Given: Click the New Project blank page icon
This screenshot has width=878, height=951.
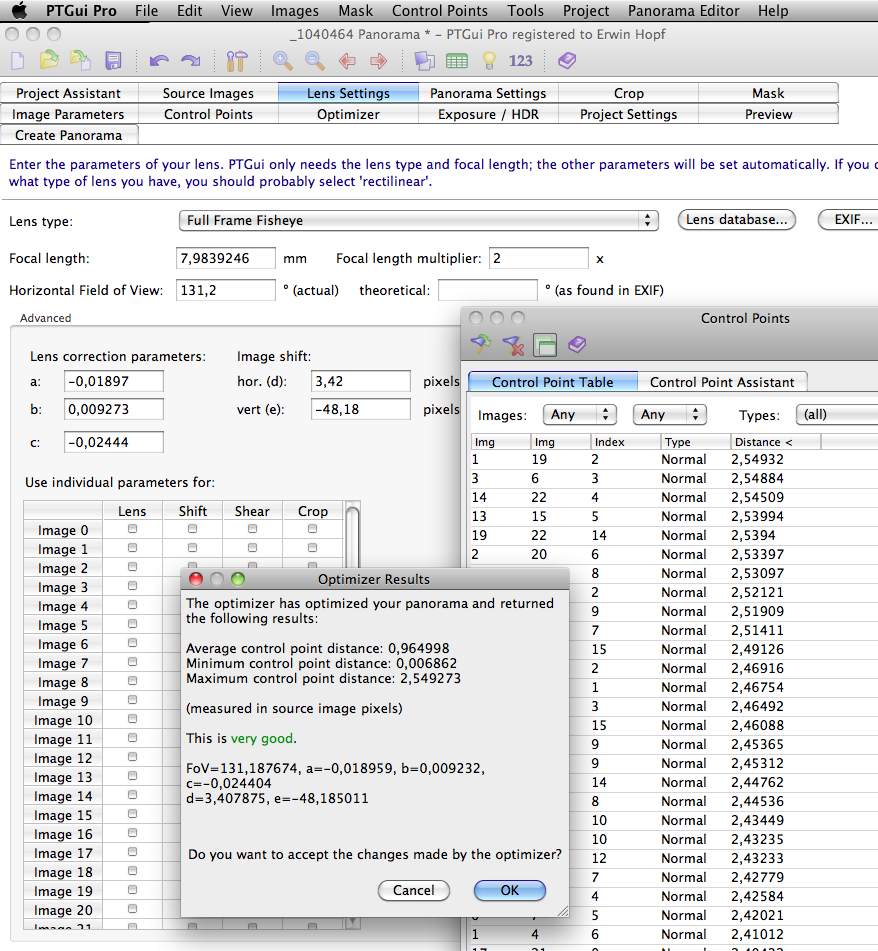Looking at the screenshot, I should [18, 61].
